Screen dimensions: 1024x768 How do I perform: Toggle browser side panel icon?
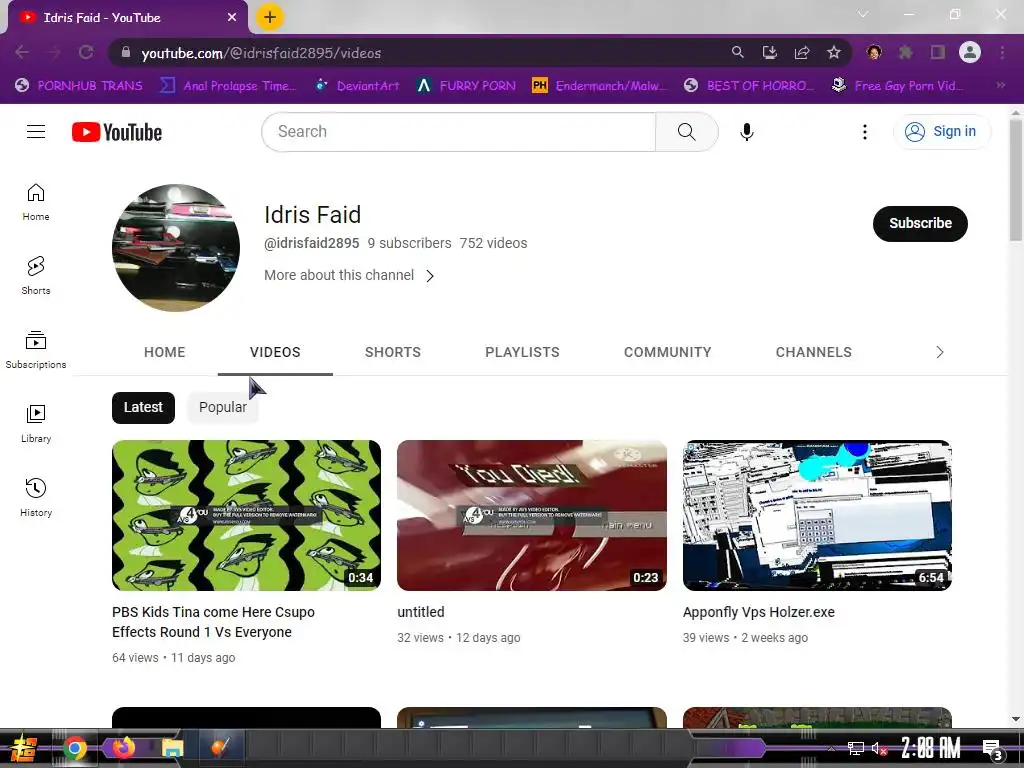(938, 52)
